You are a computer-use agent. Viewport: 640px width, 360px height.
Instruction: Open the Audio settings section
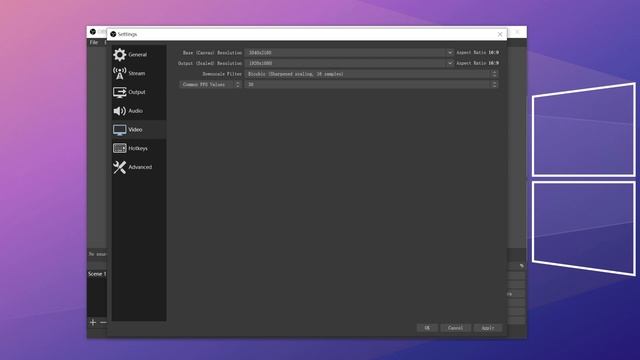pyautogui.click(x=139, y=111)
